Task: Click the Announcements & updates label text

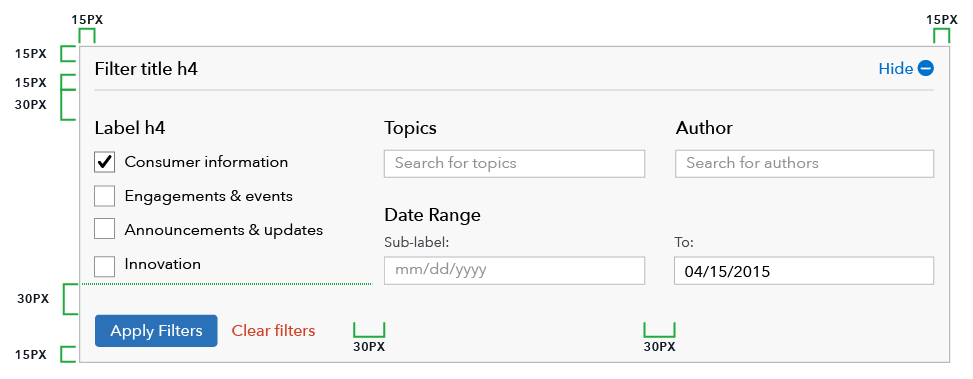Action: 224,230
